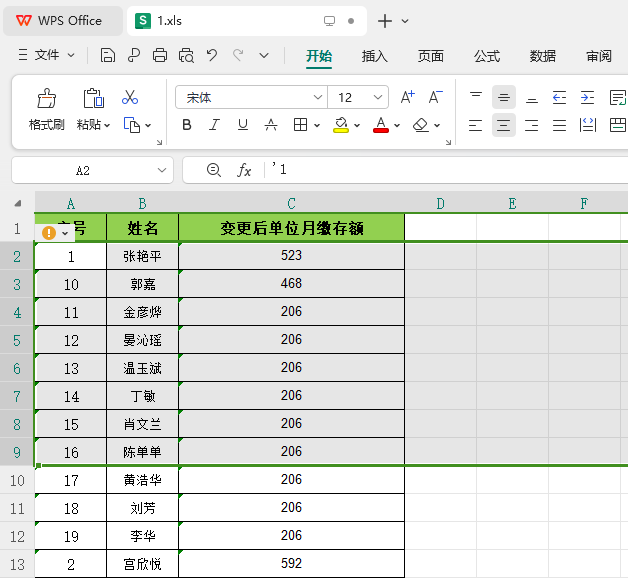Increase font size with A+ icon
This screenshot has width=628, height=578.
point(408,97)
